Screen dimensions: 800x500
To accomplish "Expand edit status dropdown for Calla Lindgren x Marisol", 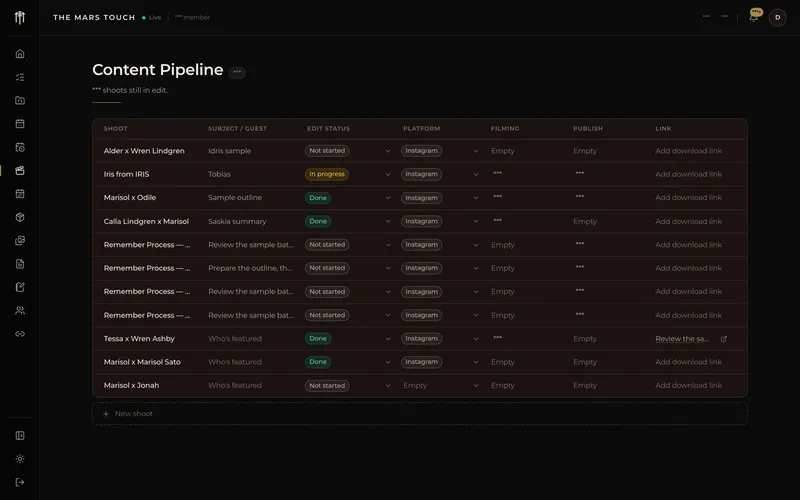I will (x=388, y=221).
